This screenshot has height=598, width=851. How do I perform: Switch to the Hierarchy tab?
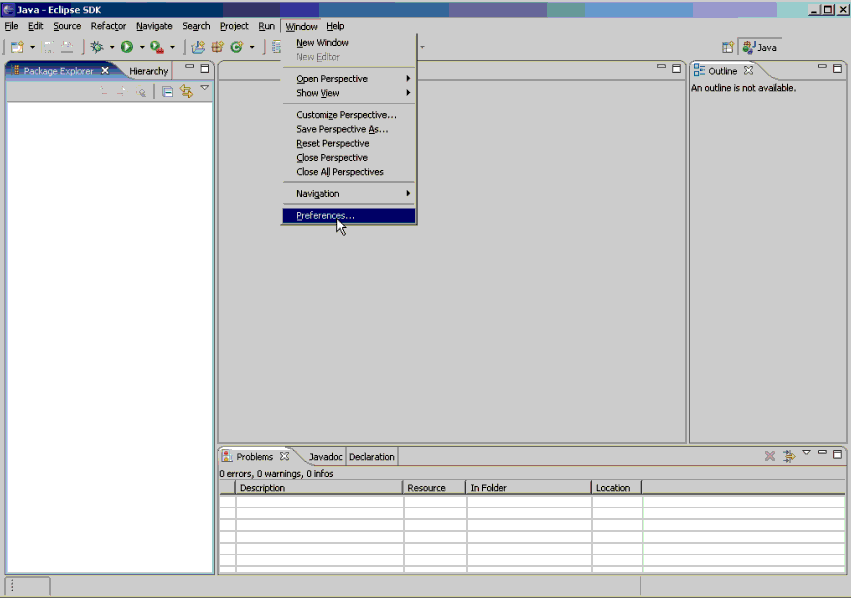[x=149, y=71]
